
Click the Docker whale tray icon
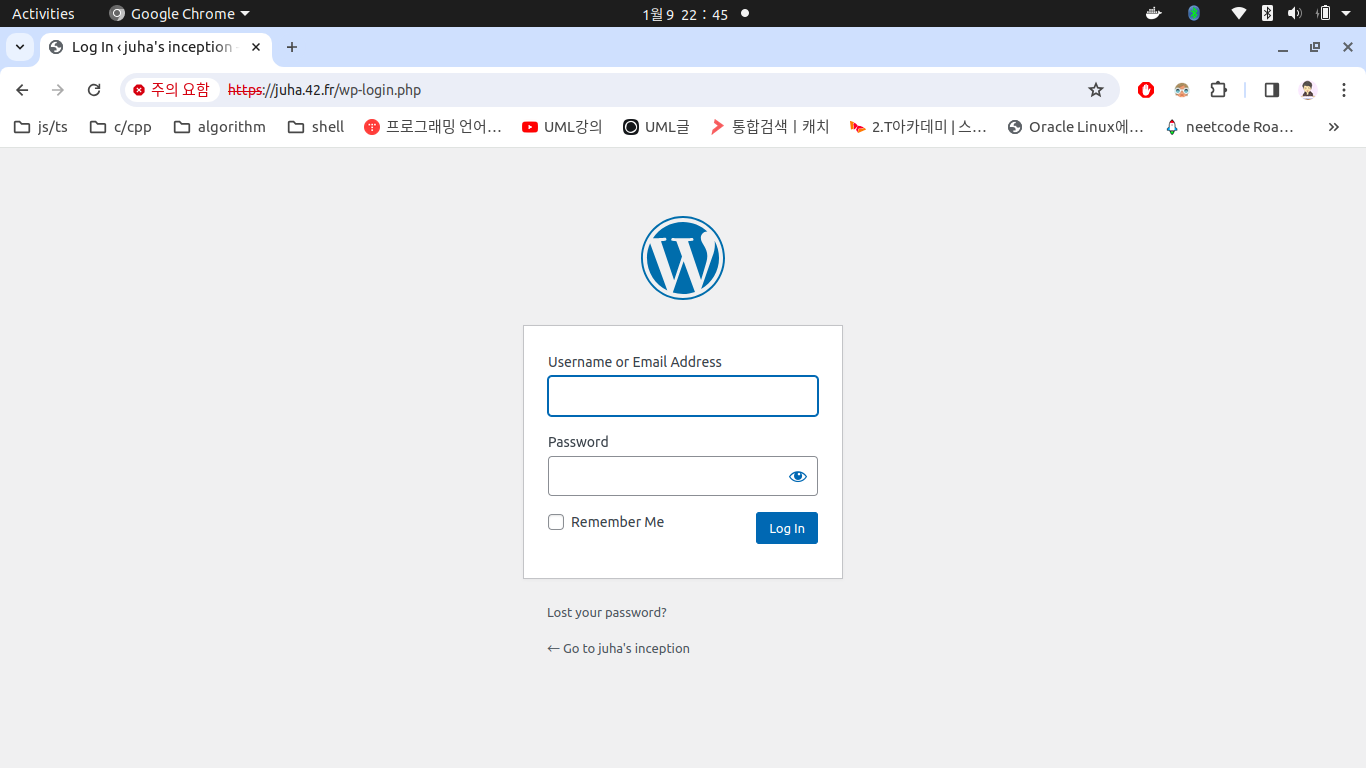tap(1153, 13)
